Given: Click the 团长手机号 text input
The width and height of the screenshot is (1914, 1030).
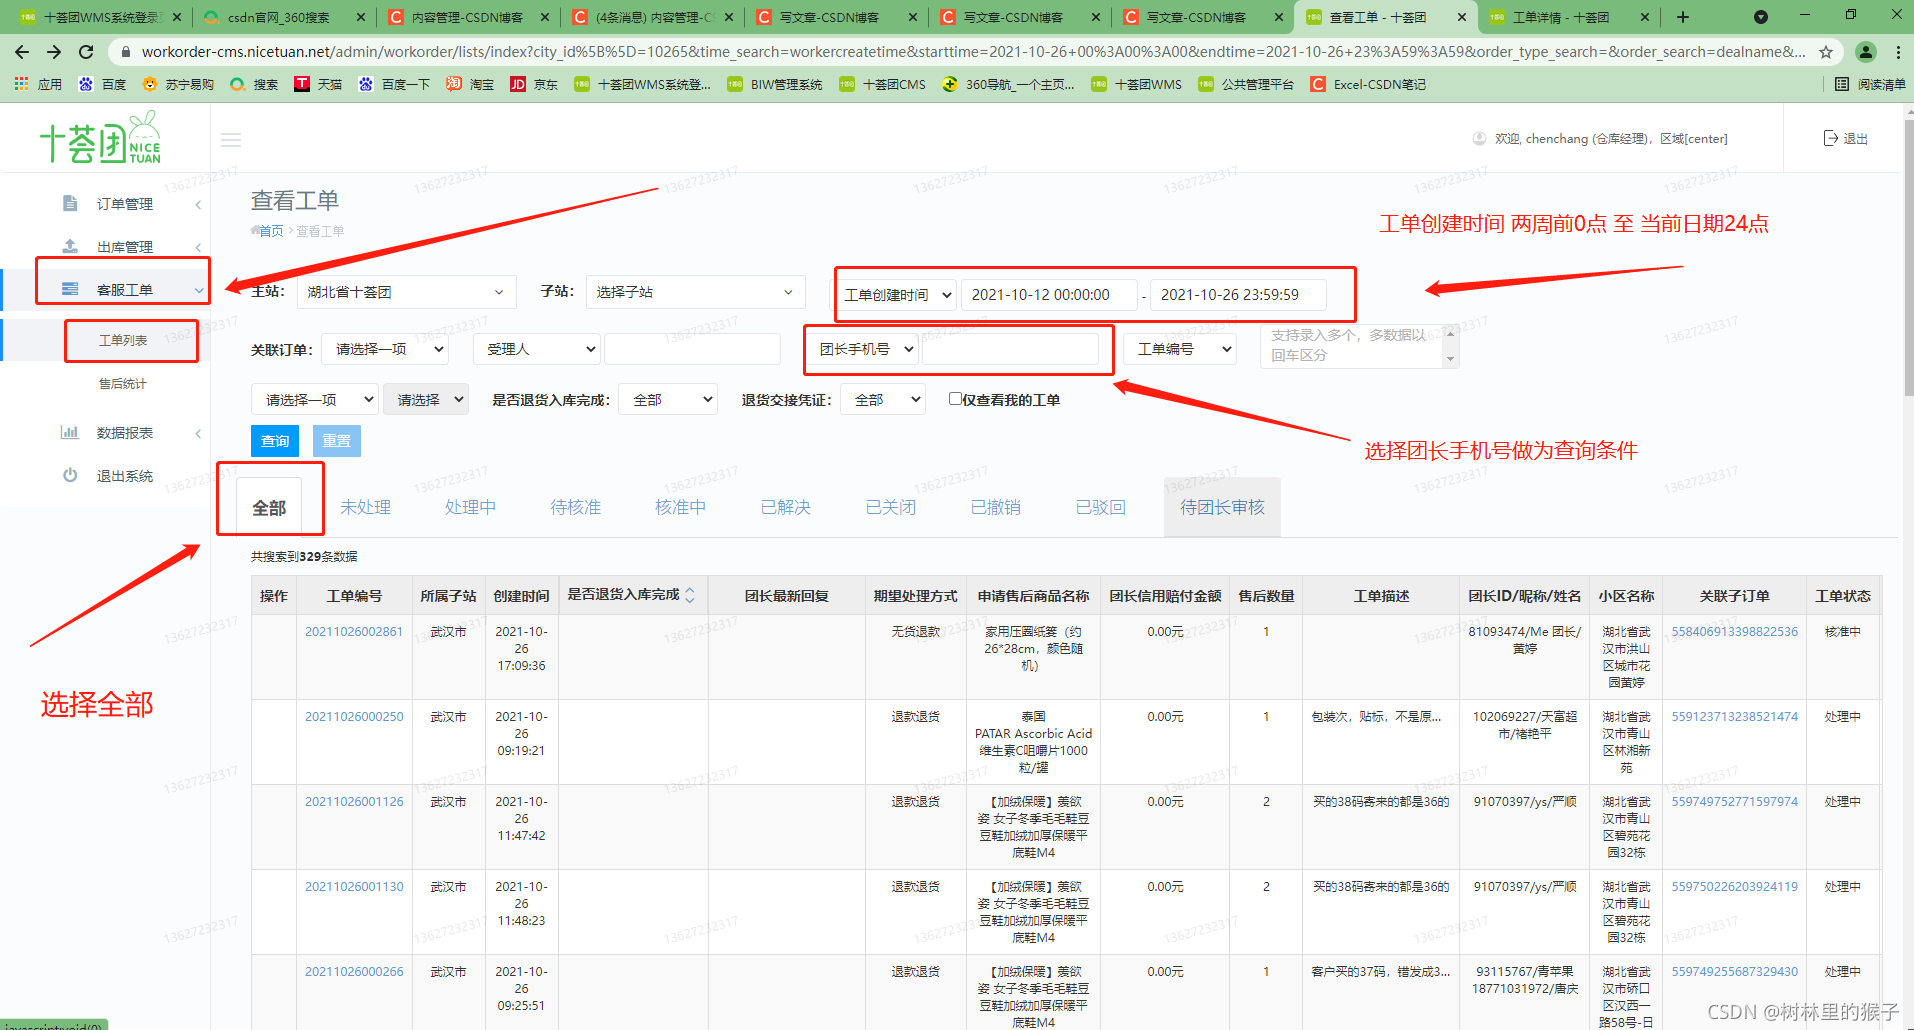Looking at the screenshot, I should [x=1010, y=349].
